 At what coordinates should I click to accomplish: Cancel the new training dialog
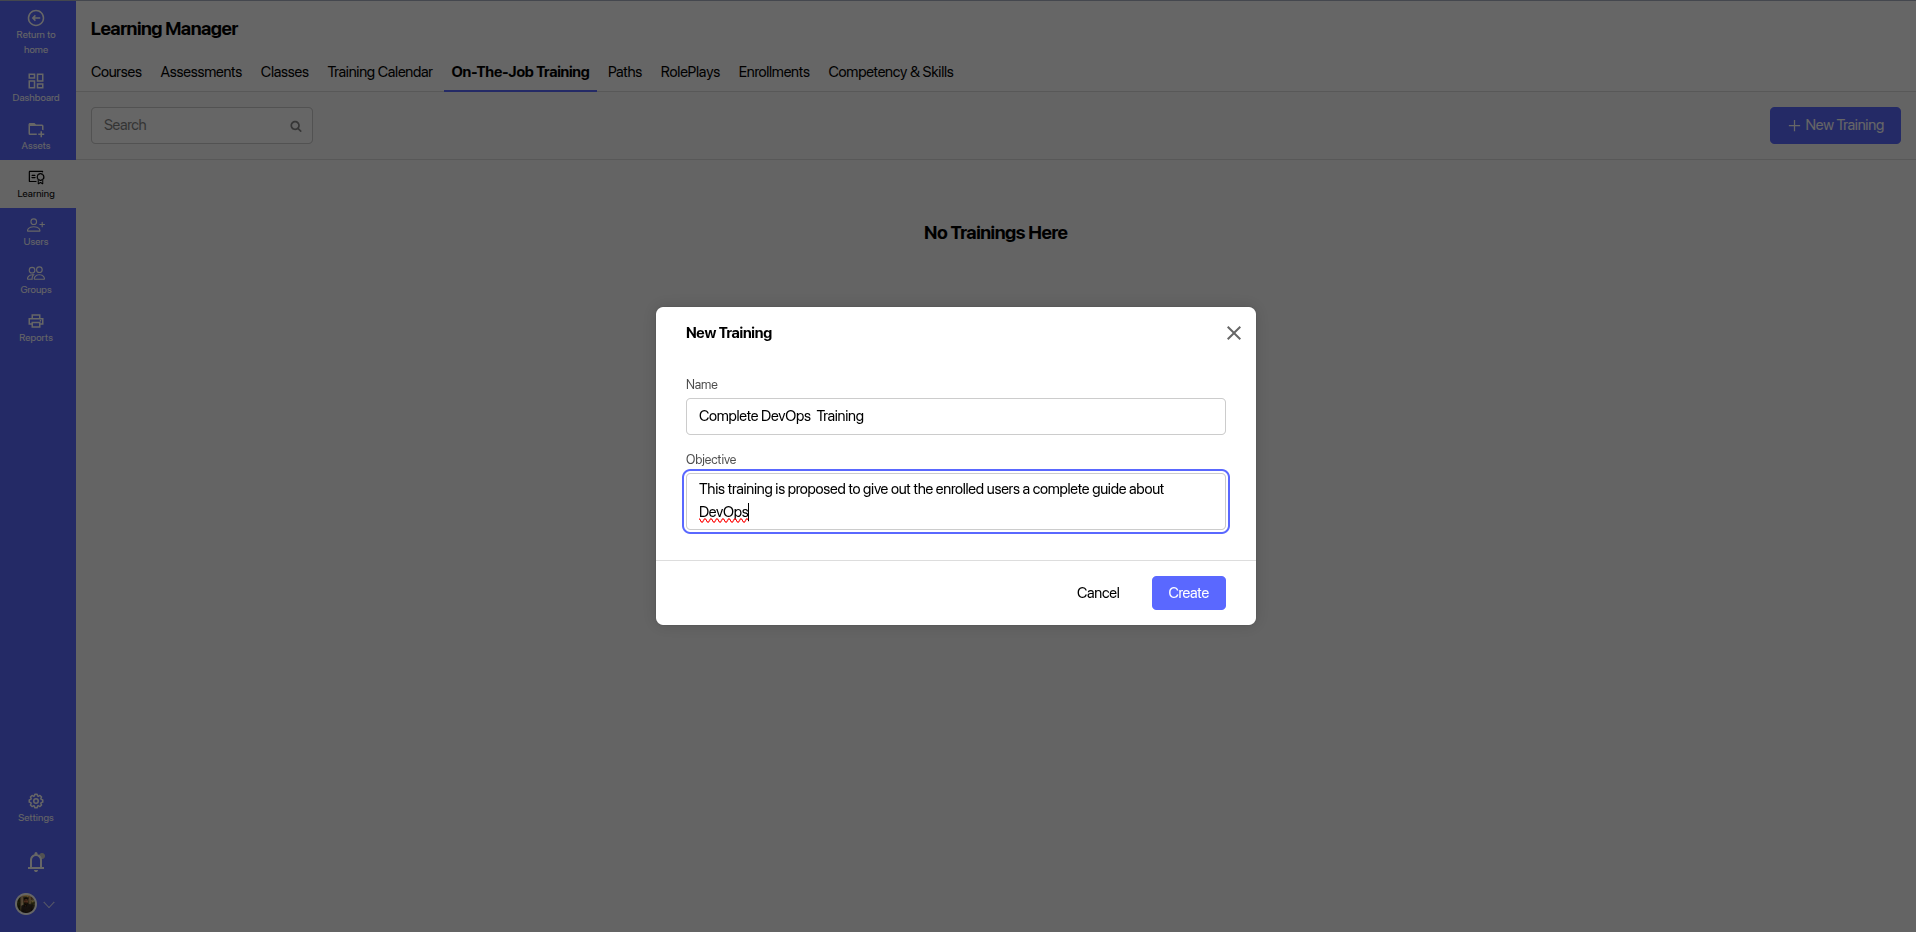point(1097,593)
